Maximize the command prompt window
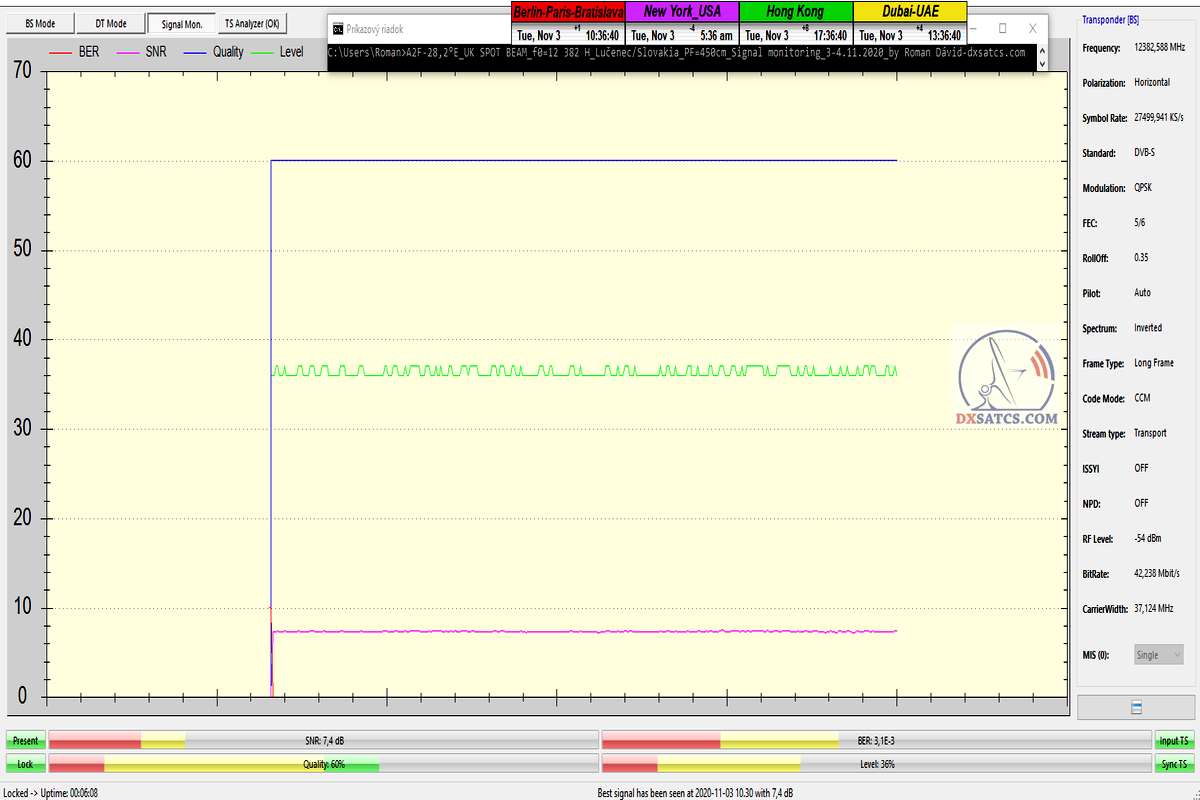The image size is (1200, 800). (1003, 29)
